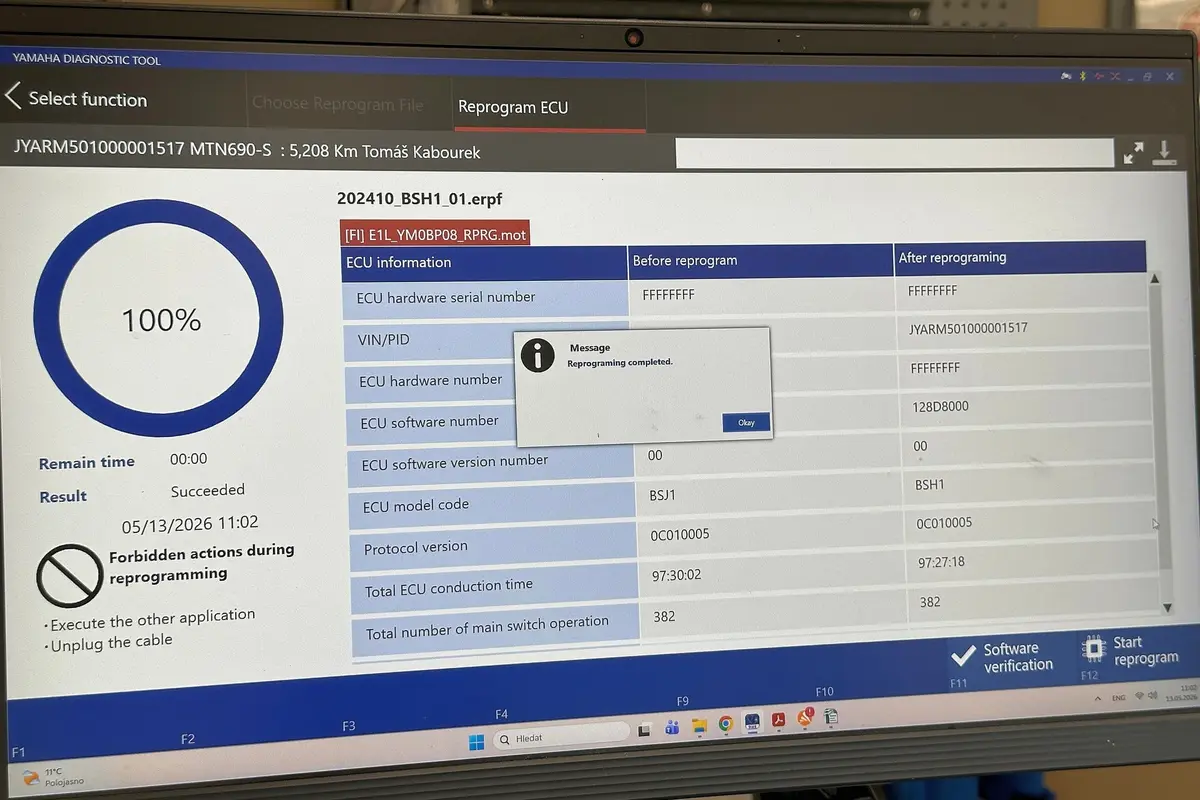
Task: Click the volume speaker tray icon
Action: point(1153,695)
